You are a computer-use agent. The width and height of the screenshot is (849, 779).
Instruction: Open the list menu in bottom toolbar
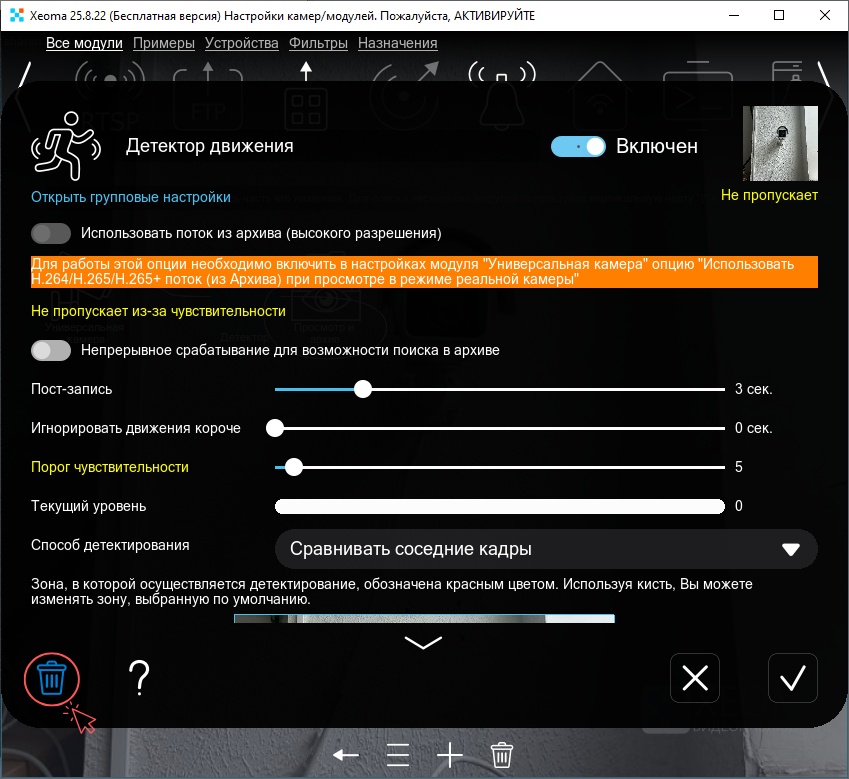(x=398, y=755)
